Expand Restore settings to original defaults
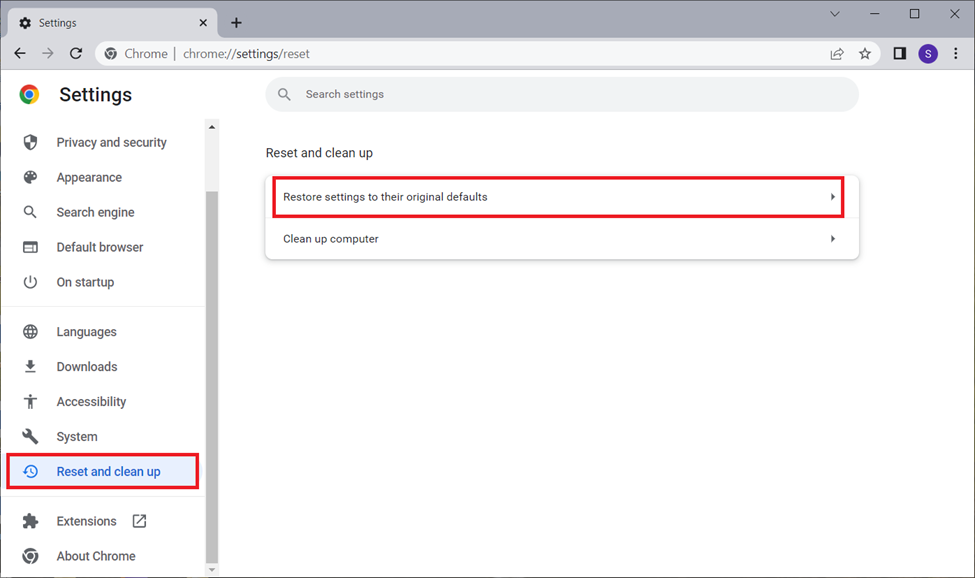The image size is (975, 578). pyautogui.click(x=558, y=197)
